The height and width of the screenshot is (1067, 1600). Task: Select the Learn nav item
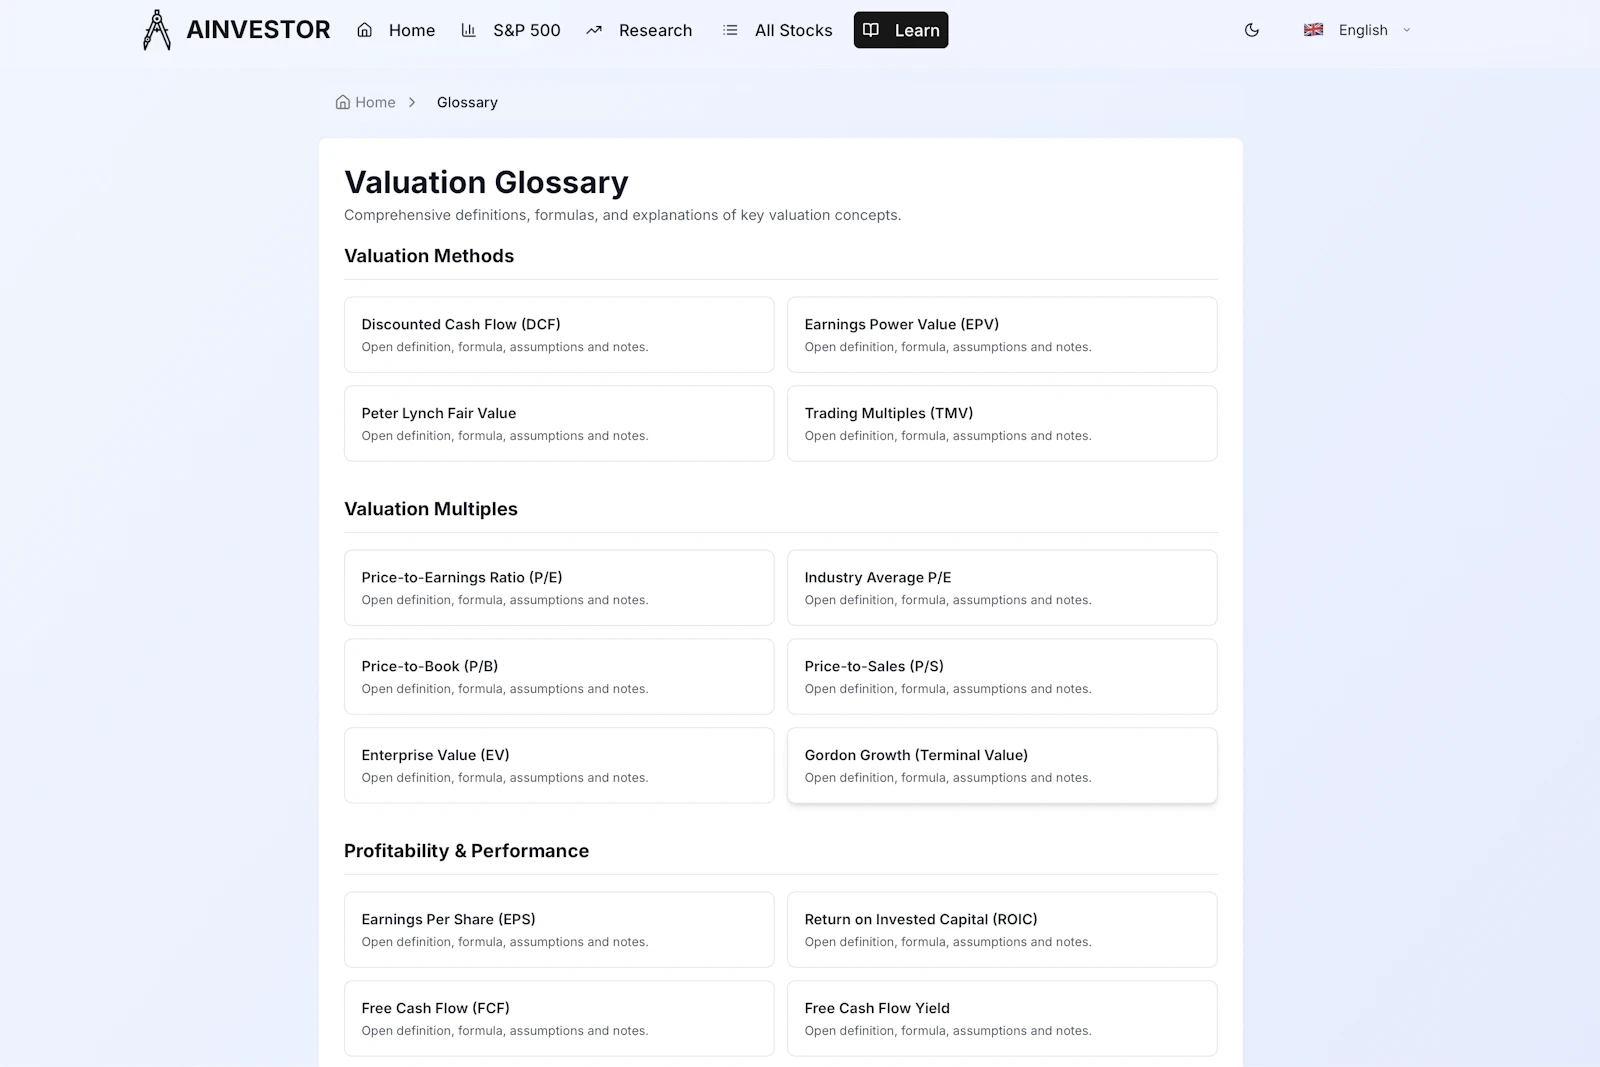coord(901,30)
